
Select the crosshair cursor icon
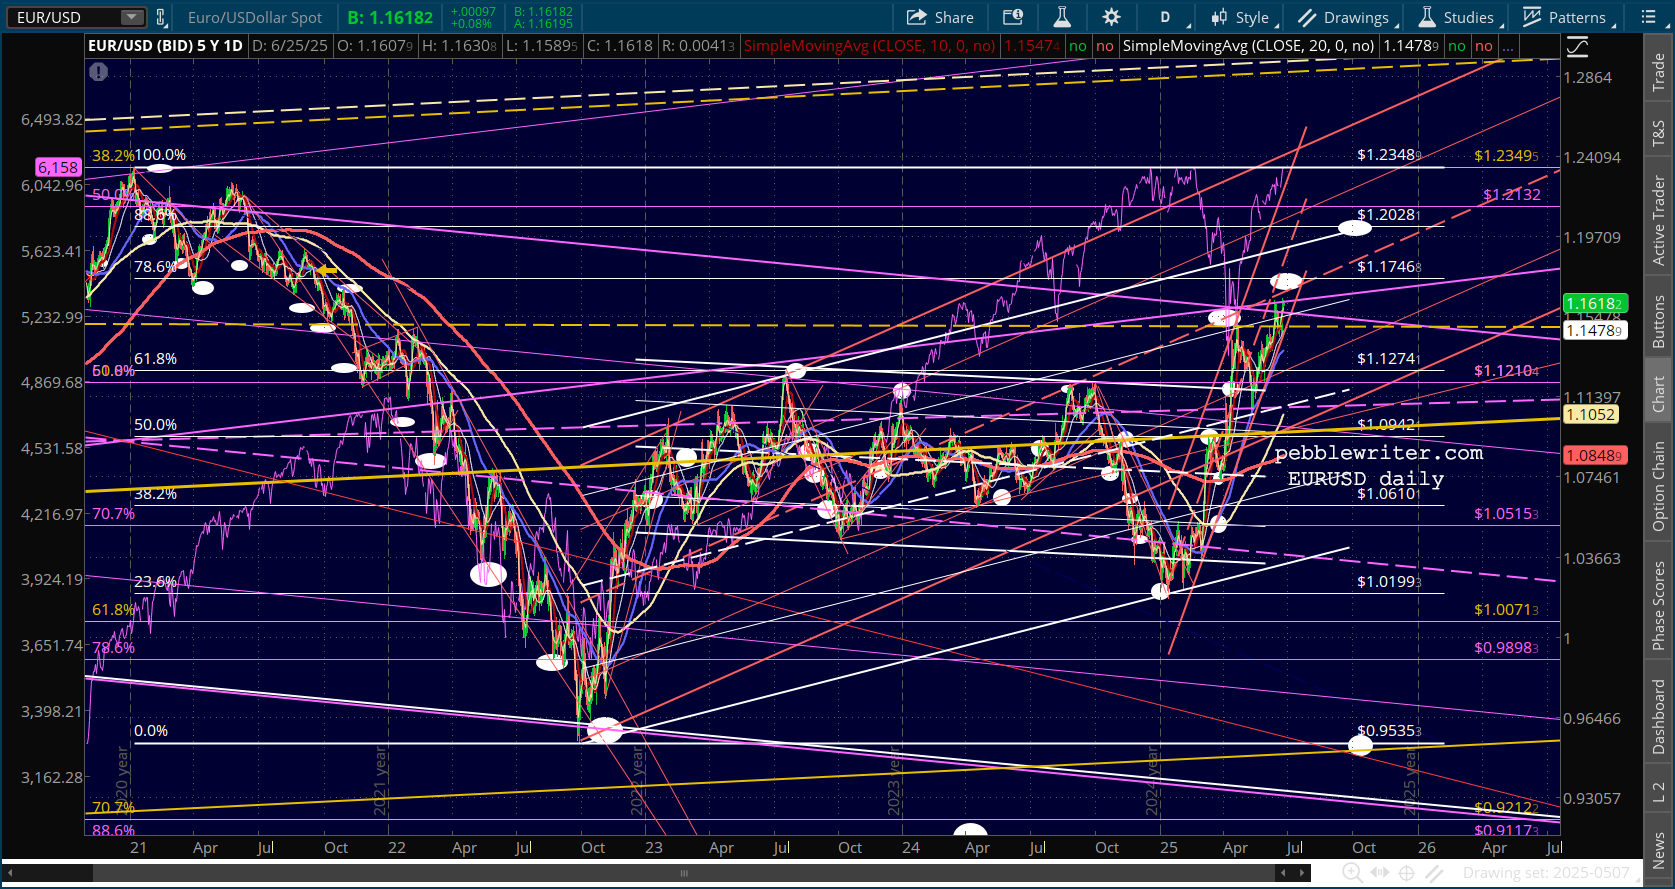click(x=1406, y=873)
